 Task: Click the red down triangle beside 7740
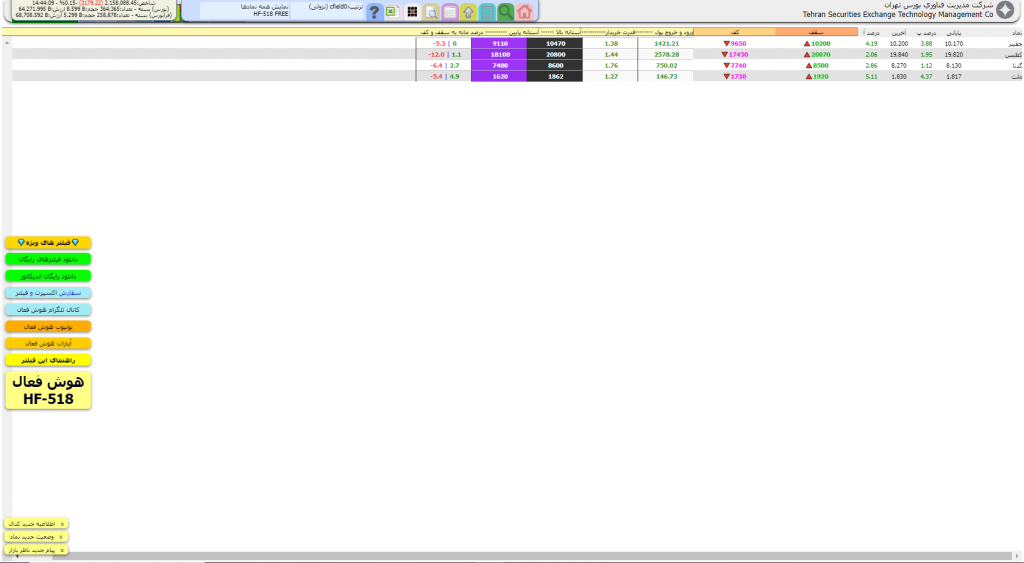(726, 66)
